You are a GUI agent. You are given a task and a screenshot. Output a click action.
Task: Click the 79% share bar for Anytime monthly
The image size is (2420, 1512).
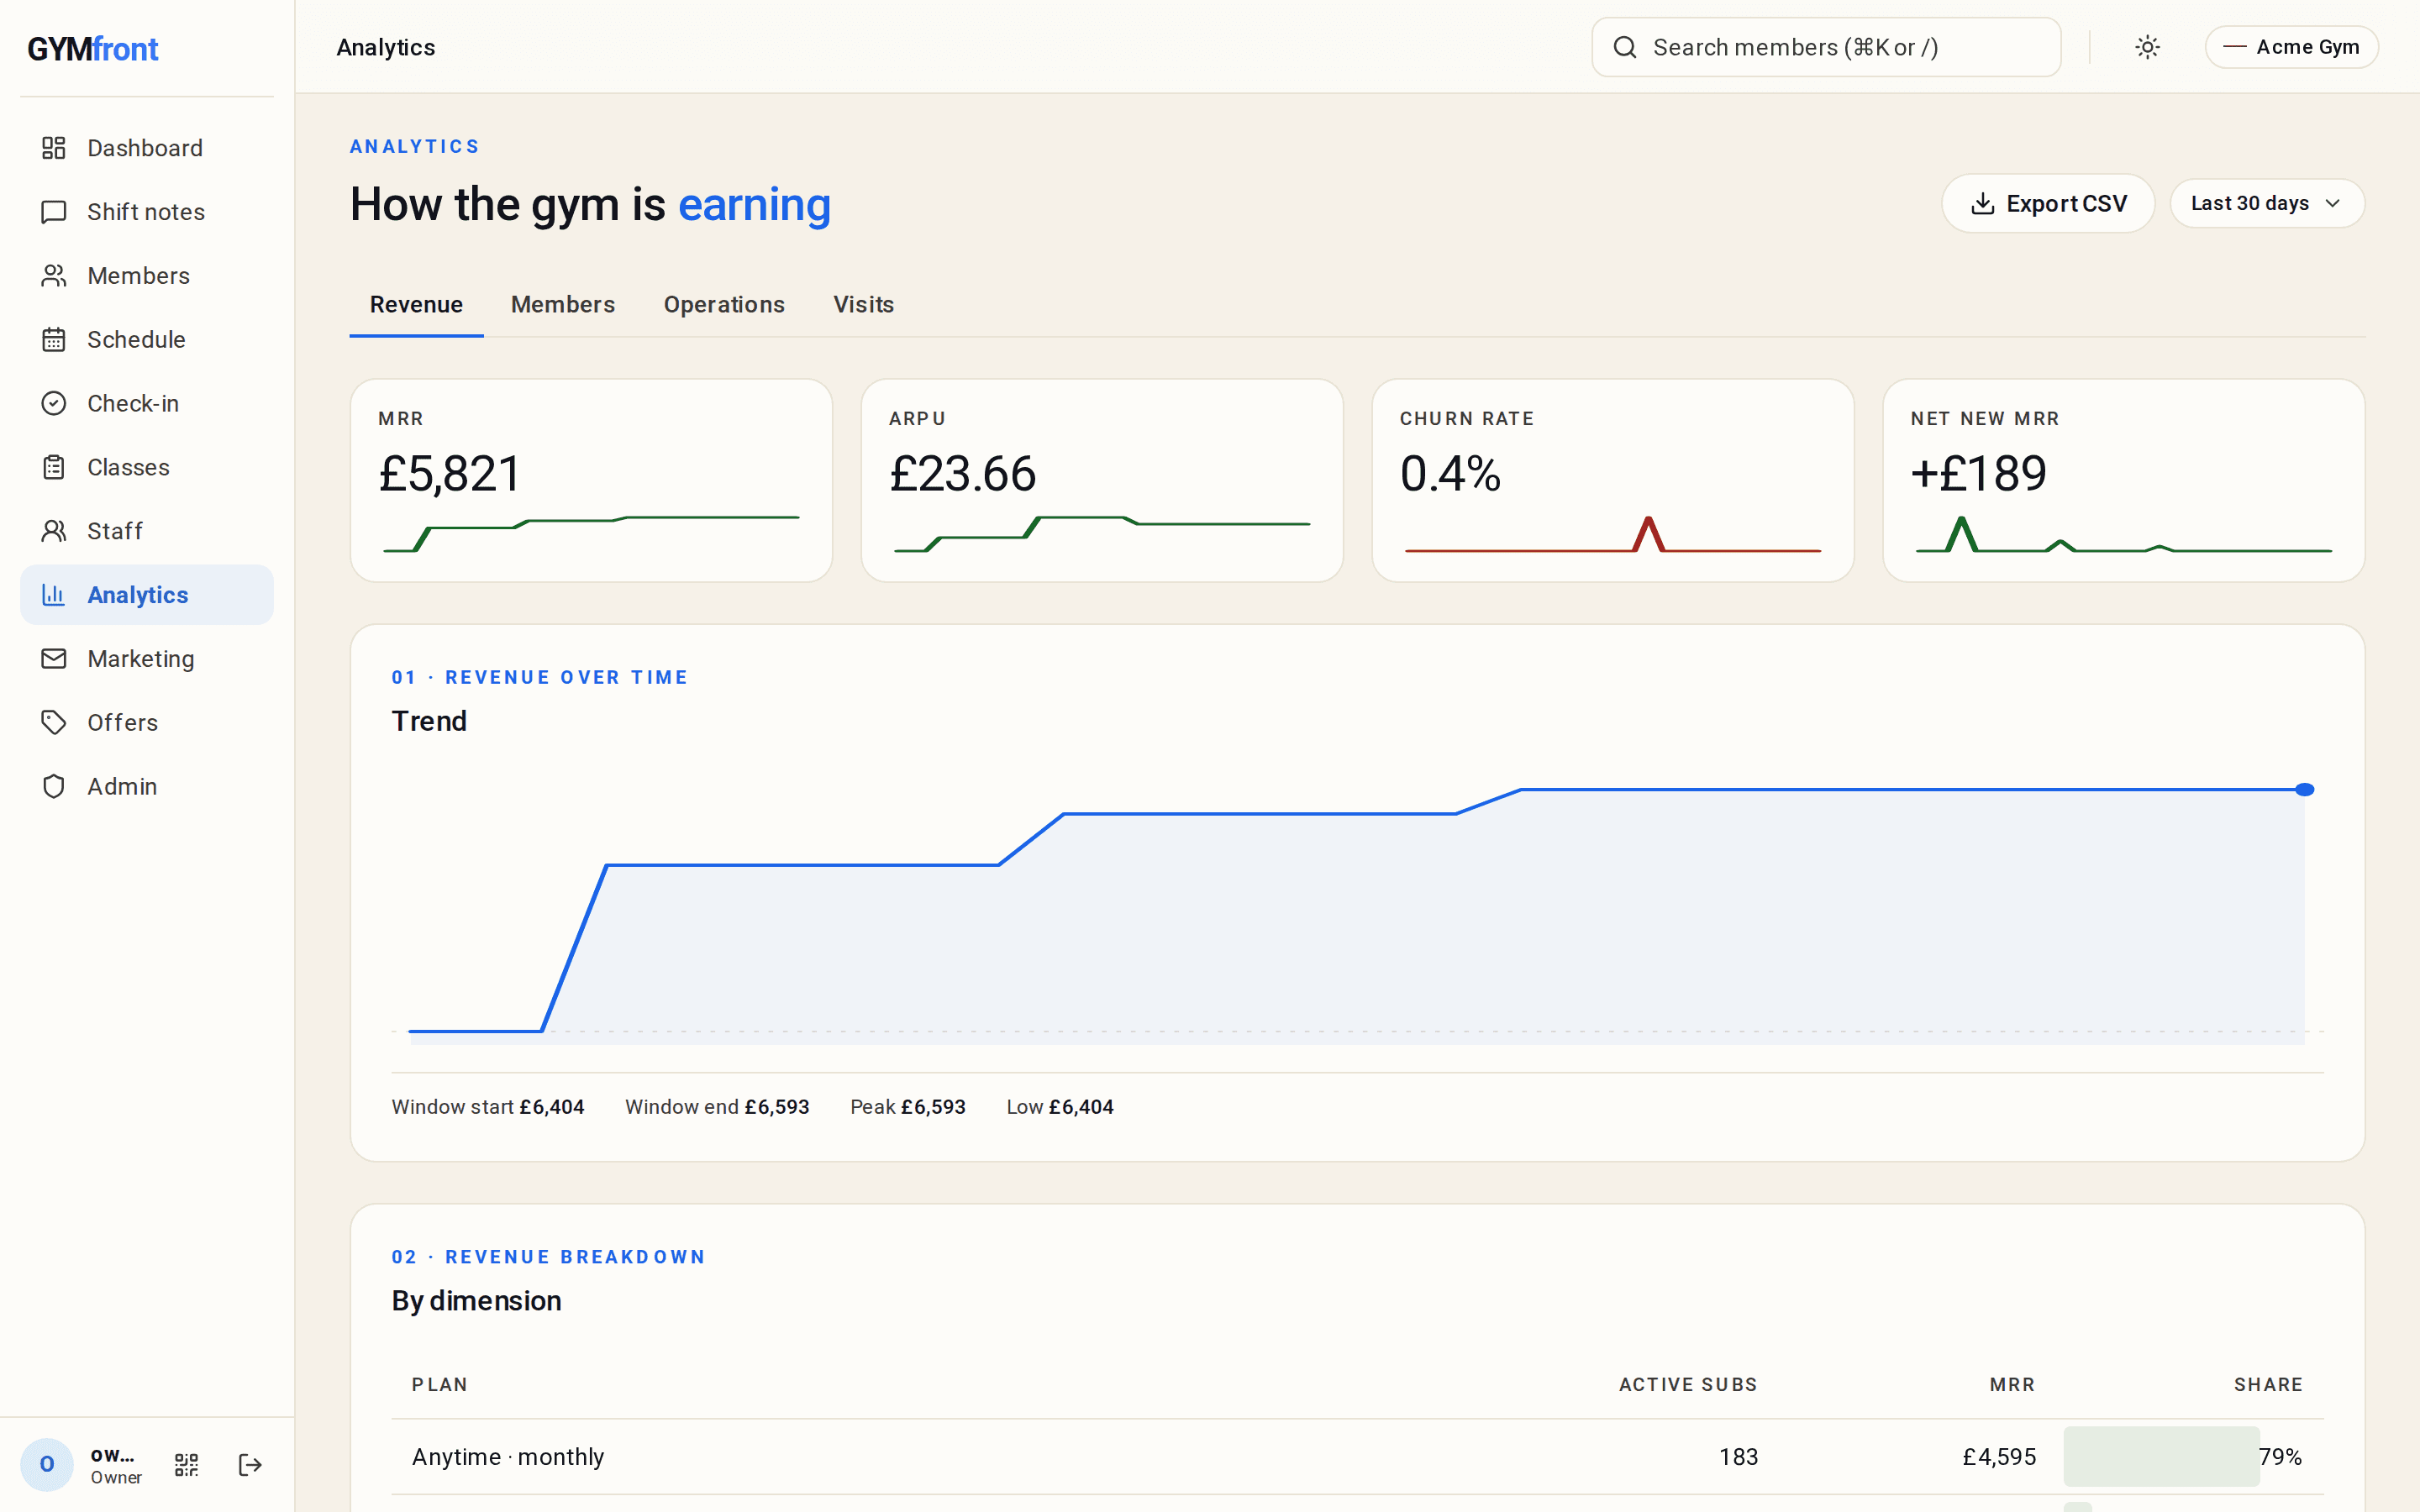[x=2161, y=1457]
